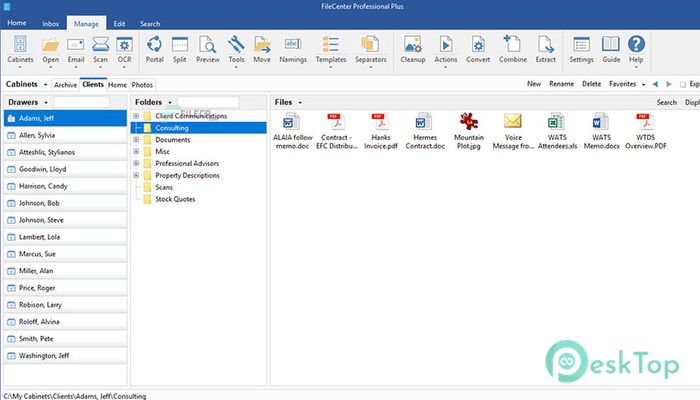Select the ALAIA follow memo.doc file
The width and height of the screenshot is (700, 400).
point(292,131)
